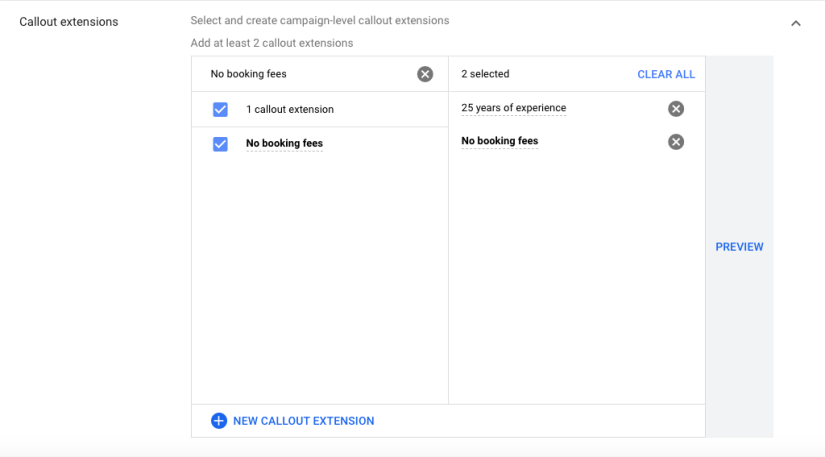Screen dimensions: 825x457
Task: Collapse the Callout extensions section
Action: click(796, 23)
